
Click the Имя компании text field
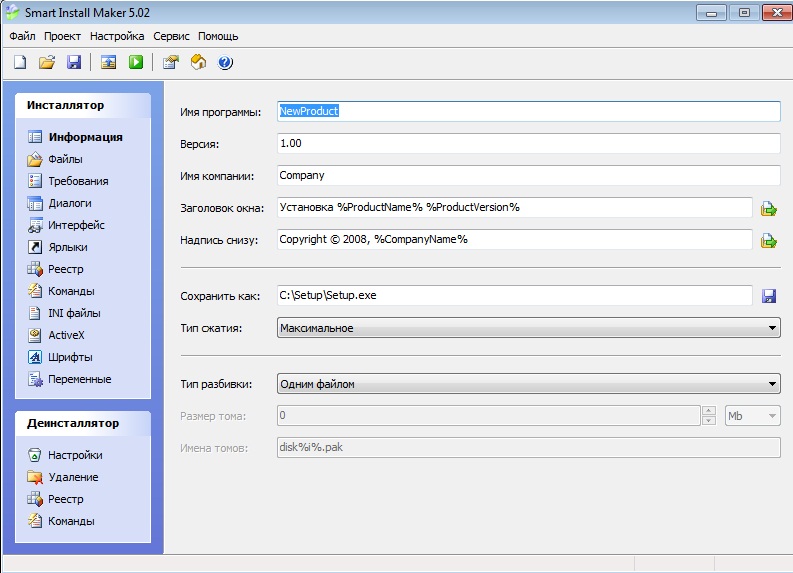pyautogui.click(x=528, y=176)
